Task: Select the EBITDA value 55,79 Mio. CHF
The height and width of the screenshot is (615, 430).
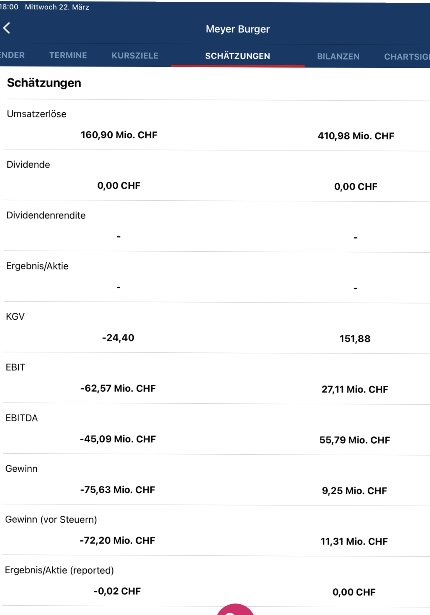Action: [x=355, y=440]
